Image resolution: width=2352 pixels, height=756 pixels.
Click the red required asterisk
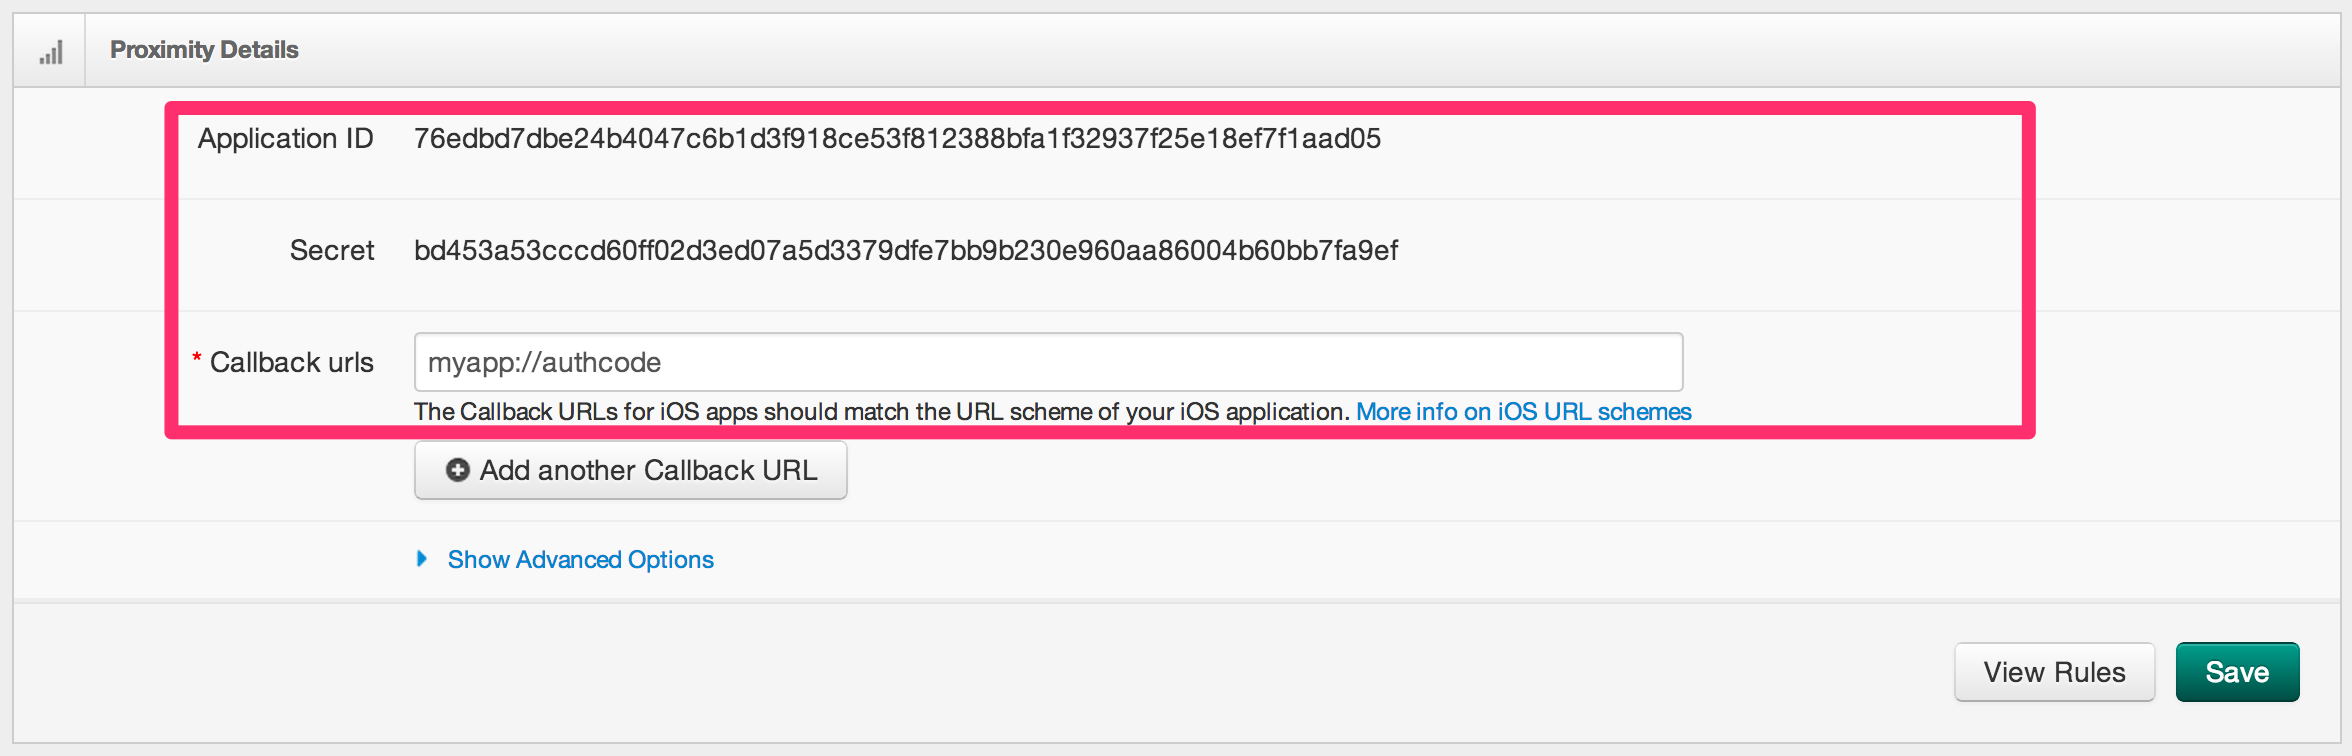pos(197,358)
